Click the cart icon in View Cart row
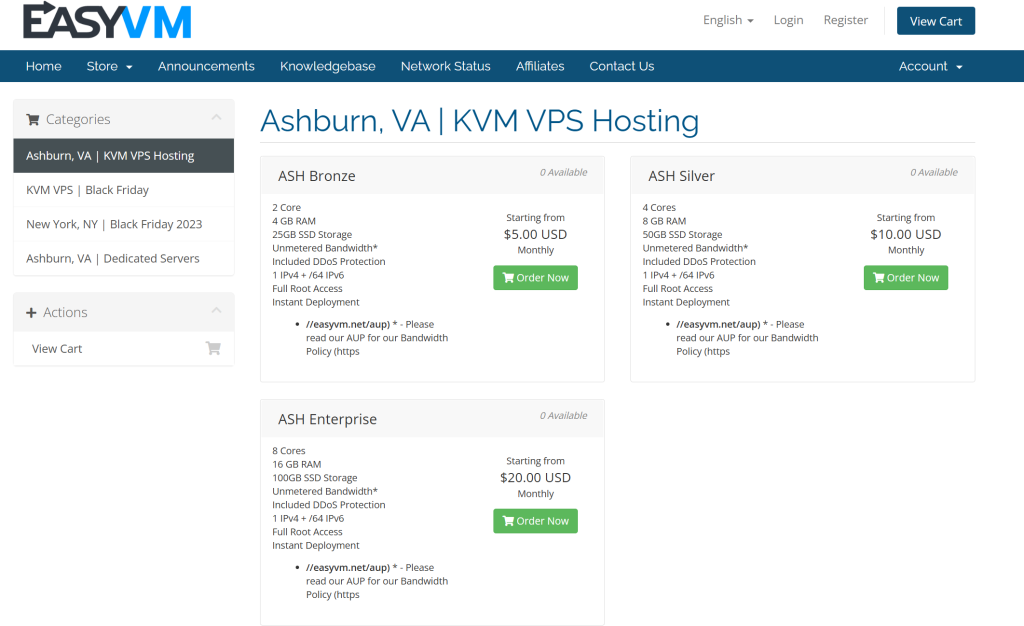 point(213,348)
